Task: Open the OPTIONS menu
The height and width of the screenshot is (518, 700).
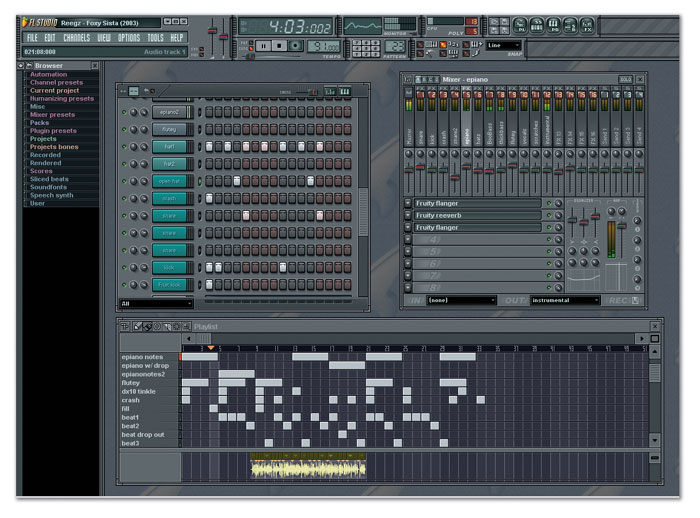Action: pyautogui.click(x=129, y=38)
